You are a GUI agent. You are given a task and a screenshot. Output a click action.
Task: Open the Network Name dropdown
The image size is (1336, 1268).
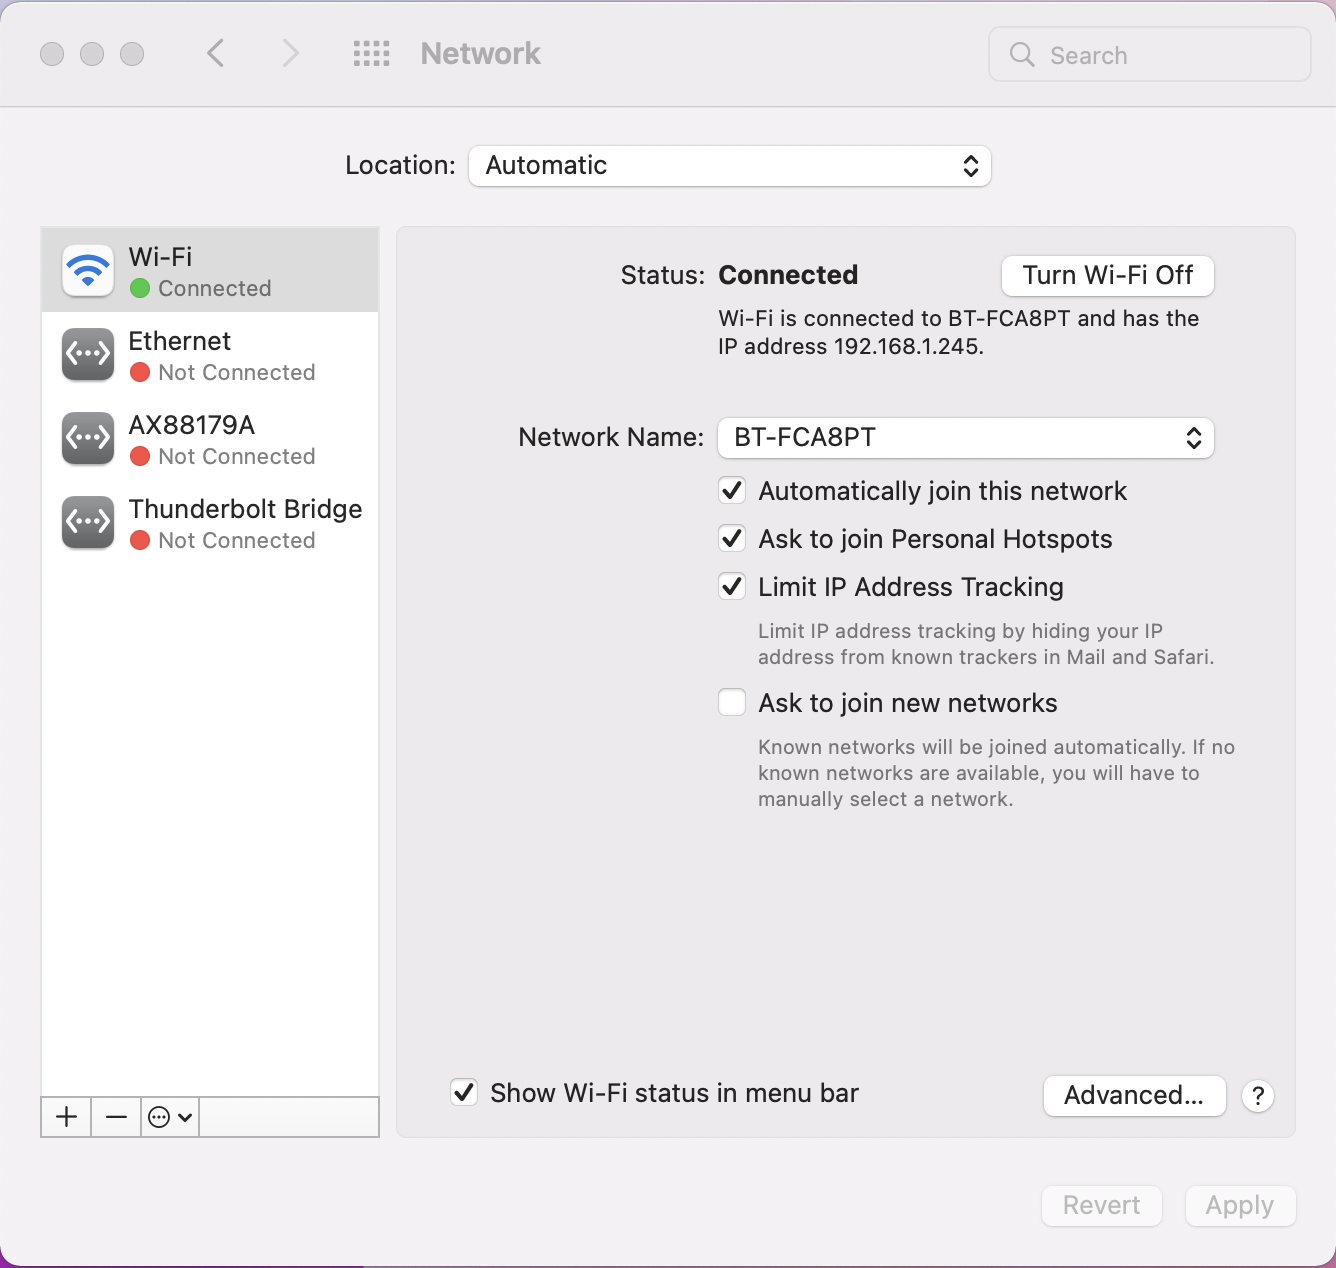(x=965, y=438)
